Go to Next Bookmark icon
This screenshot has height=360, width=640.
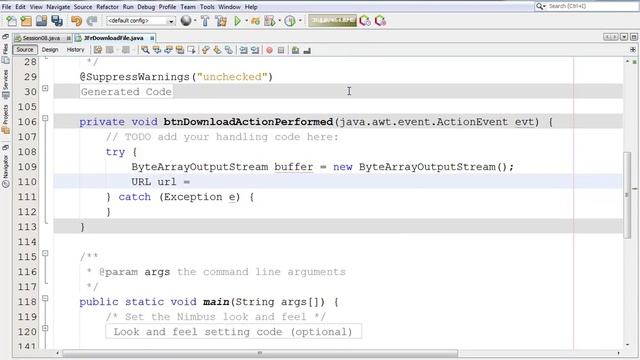217,50
